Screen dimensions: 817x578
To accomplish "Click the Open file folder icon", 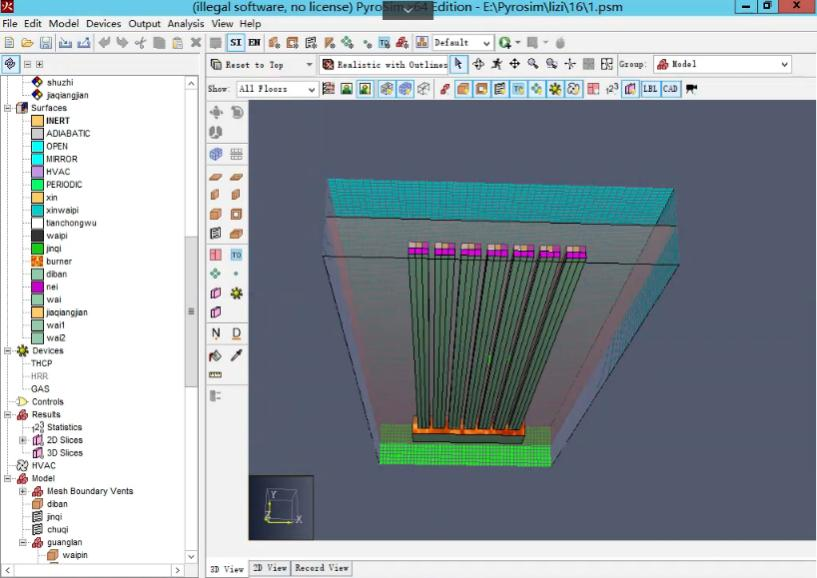I will tap(26, 43).
